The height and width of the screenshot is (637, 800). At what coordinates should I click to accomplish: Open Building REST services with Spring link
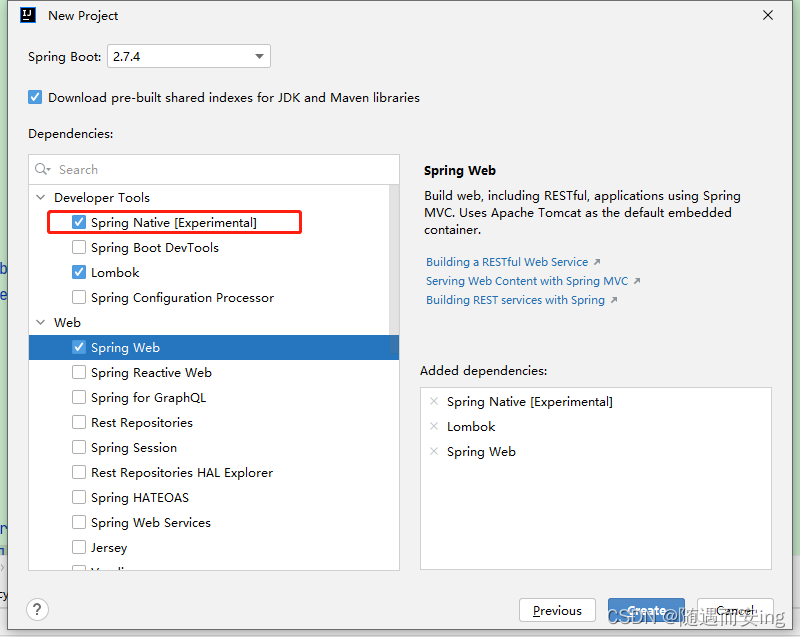click(x=515, y=300)
